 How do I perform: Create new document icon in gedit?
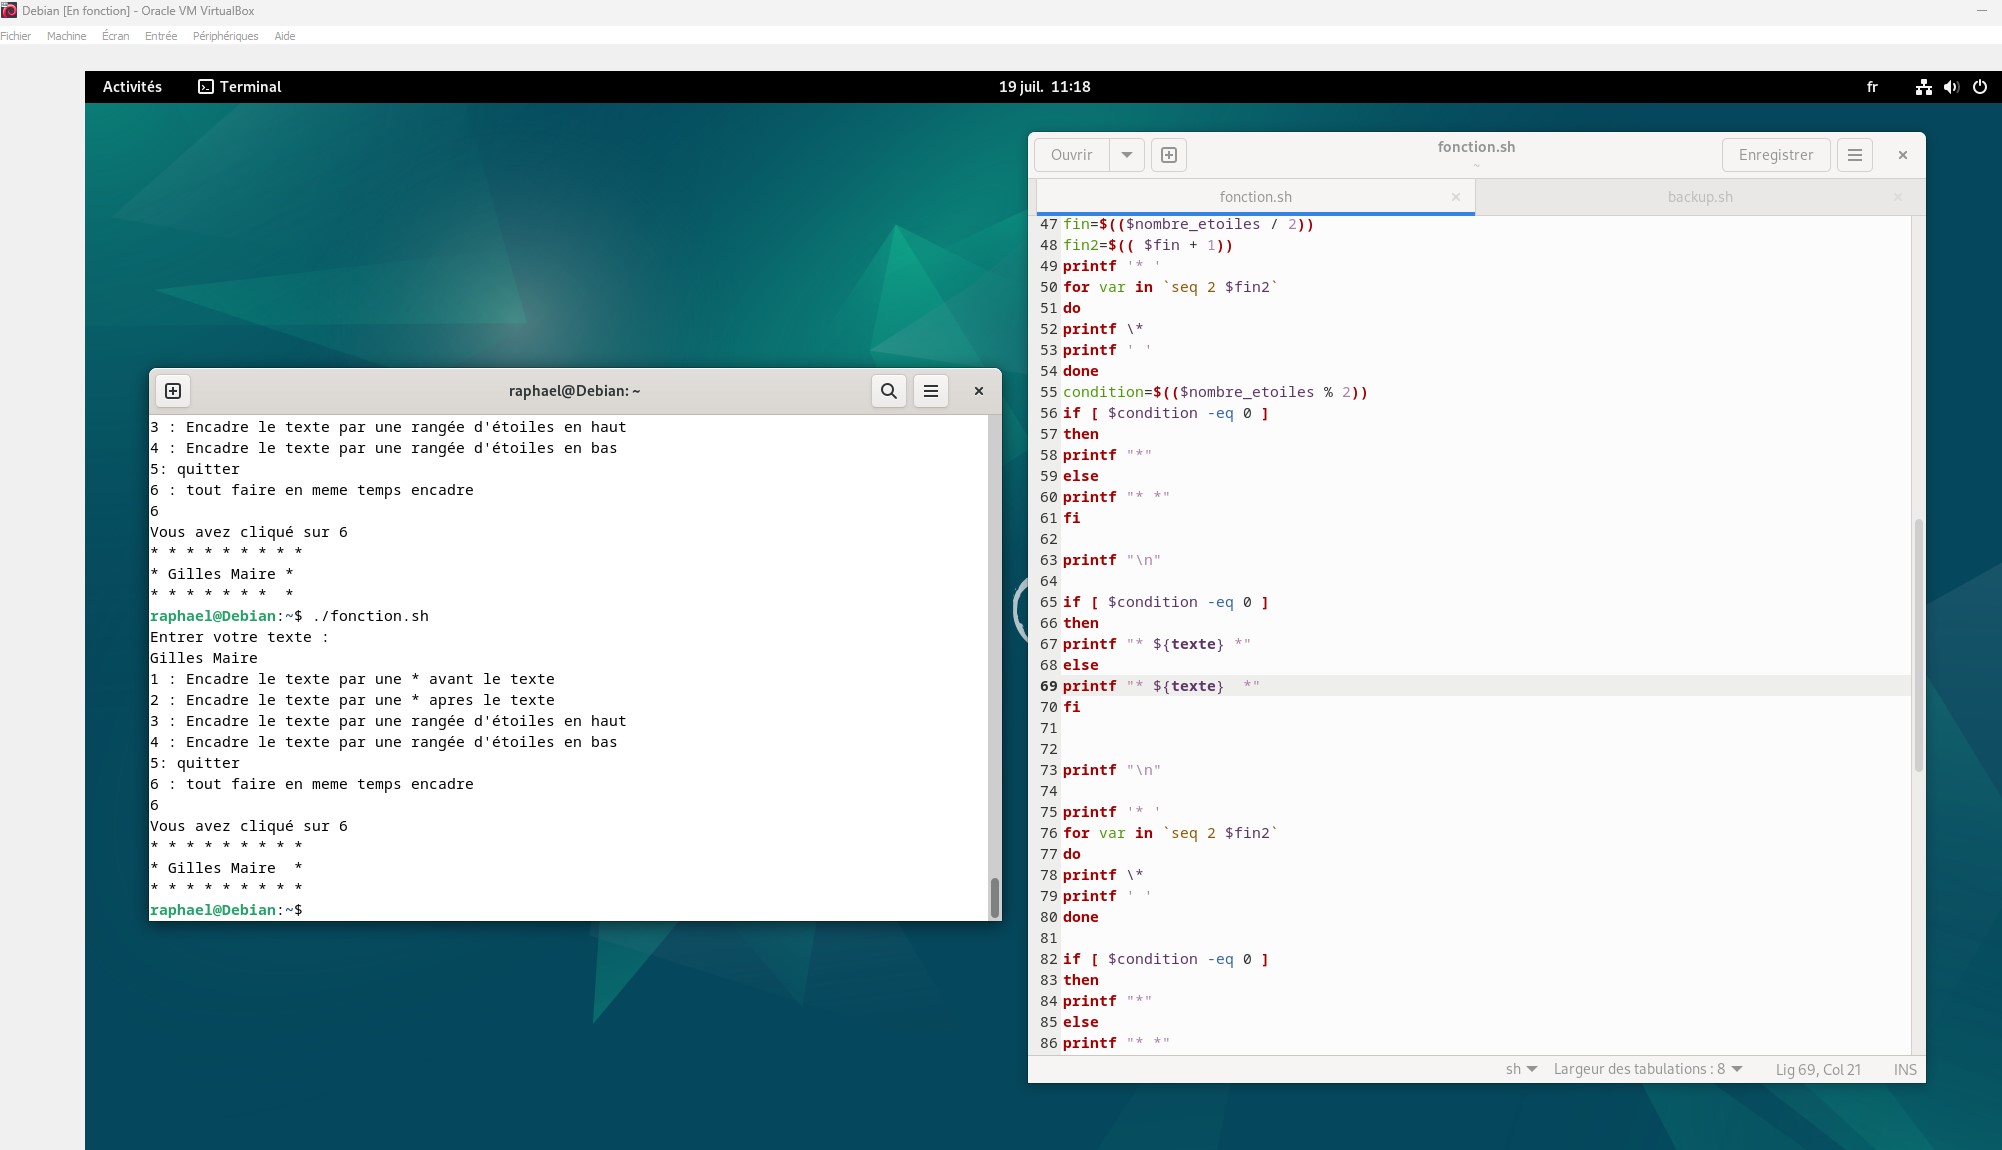point(1168,155)
